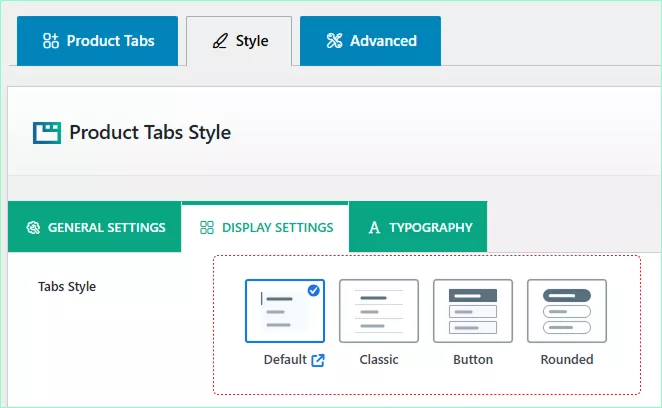Open the external link icon next to Default
Viewport: 662px width, 408px height.
point(318,360)
